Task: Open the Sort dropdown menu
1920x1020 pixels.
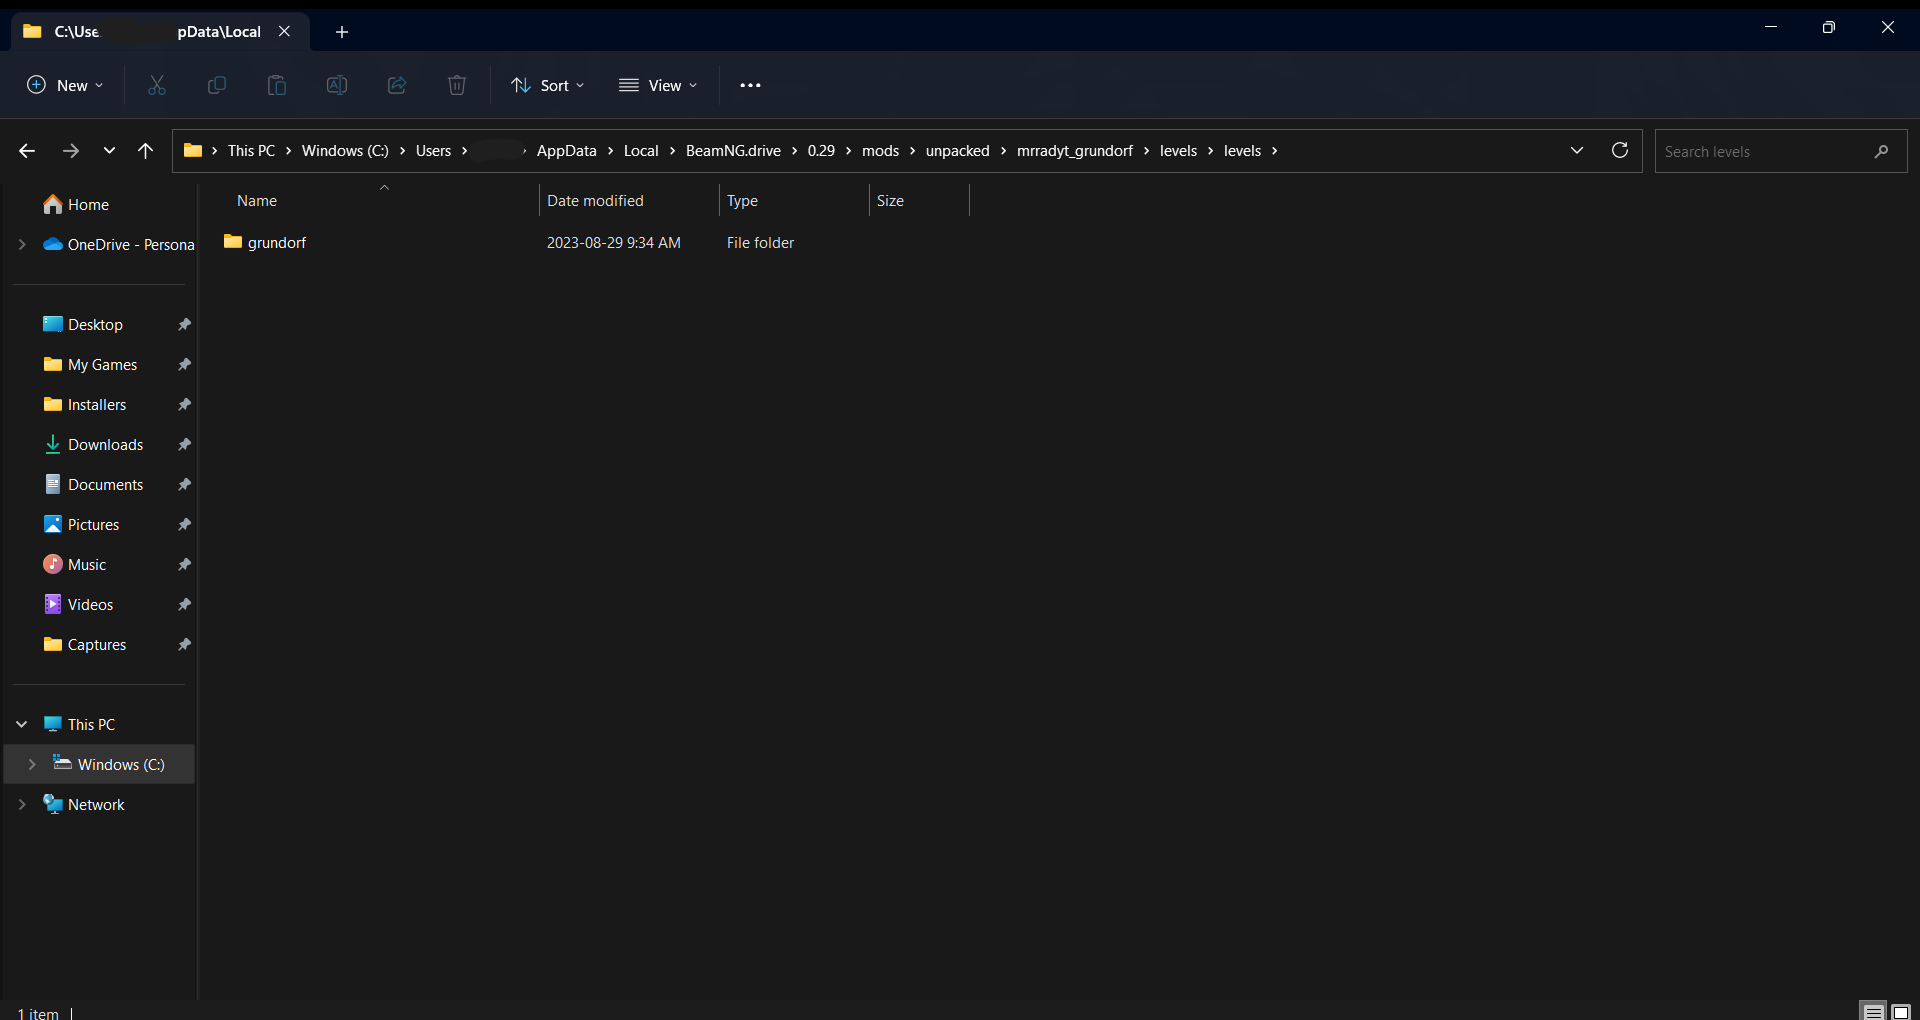Action: tap(548, 85)
